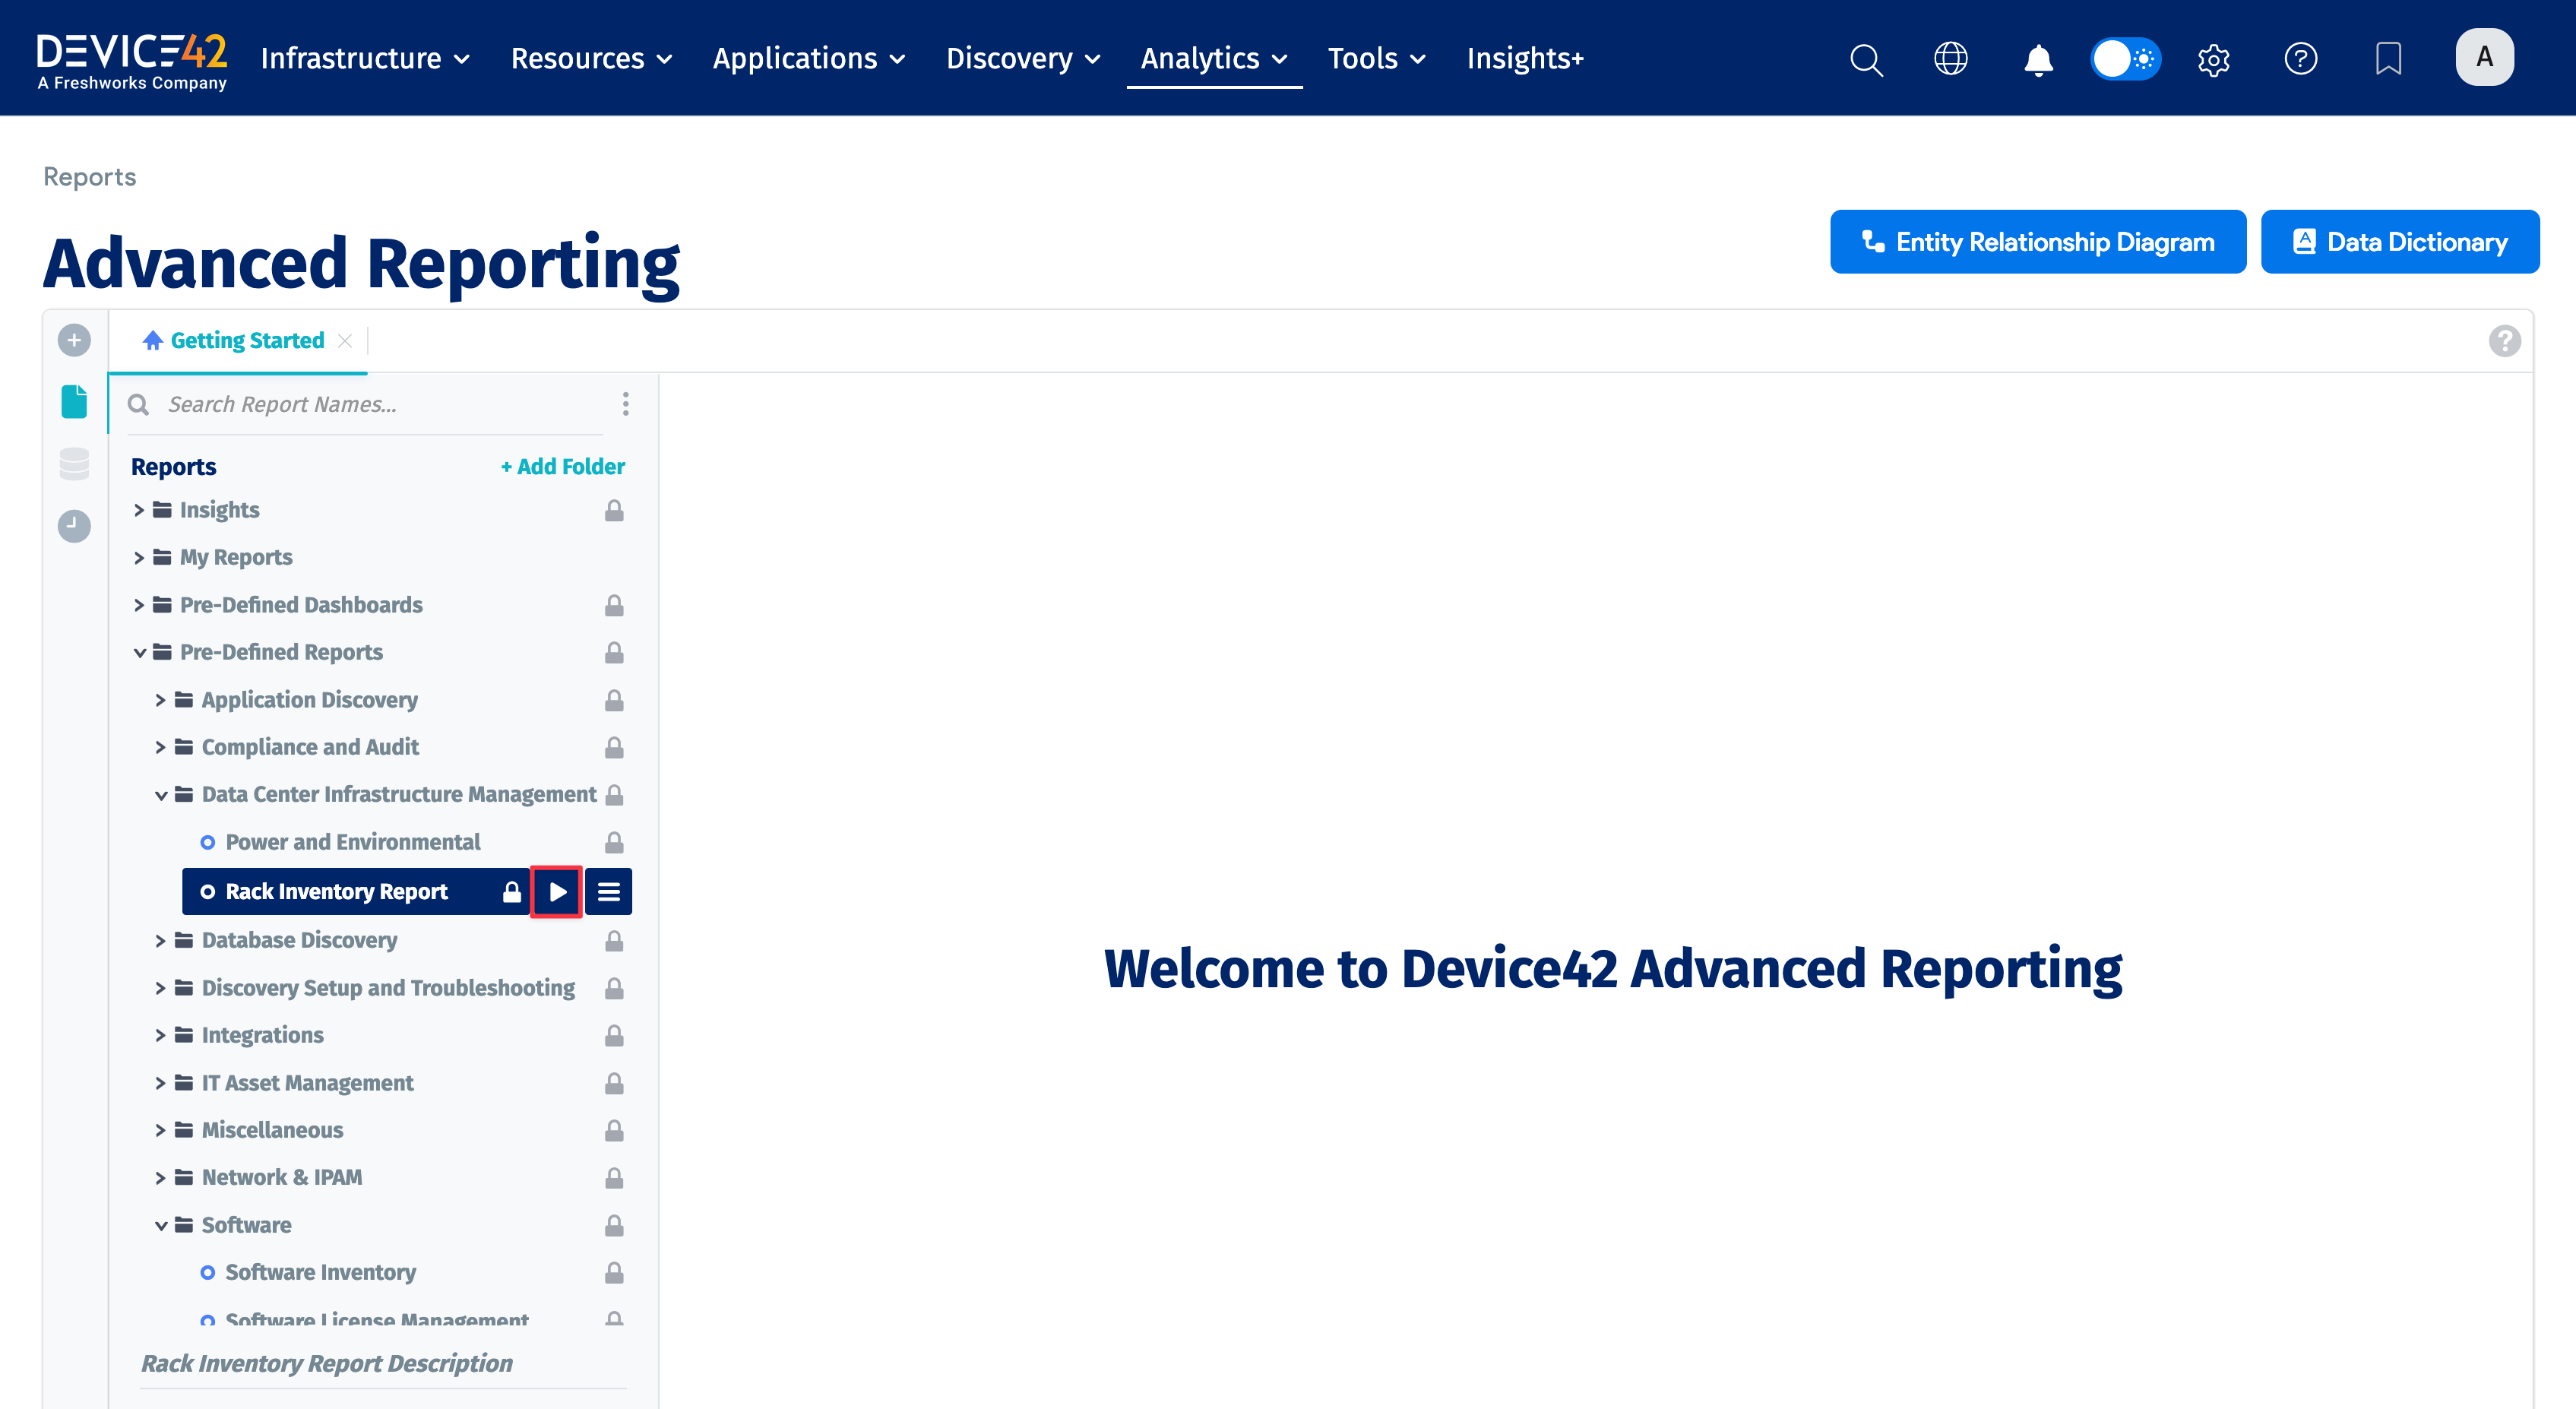Image resolution: width=2576 pixels, height=1409 pixels.
Task: Click the Rack Inventory Report Description heading
Action: 327,1363
